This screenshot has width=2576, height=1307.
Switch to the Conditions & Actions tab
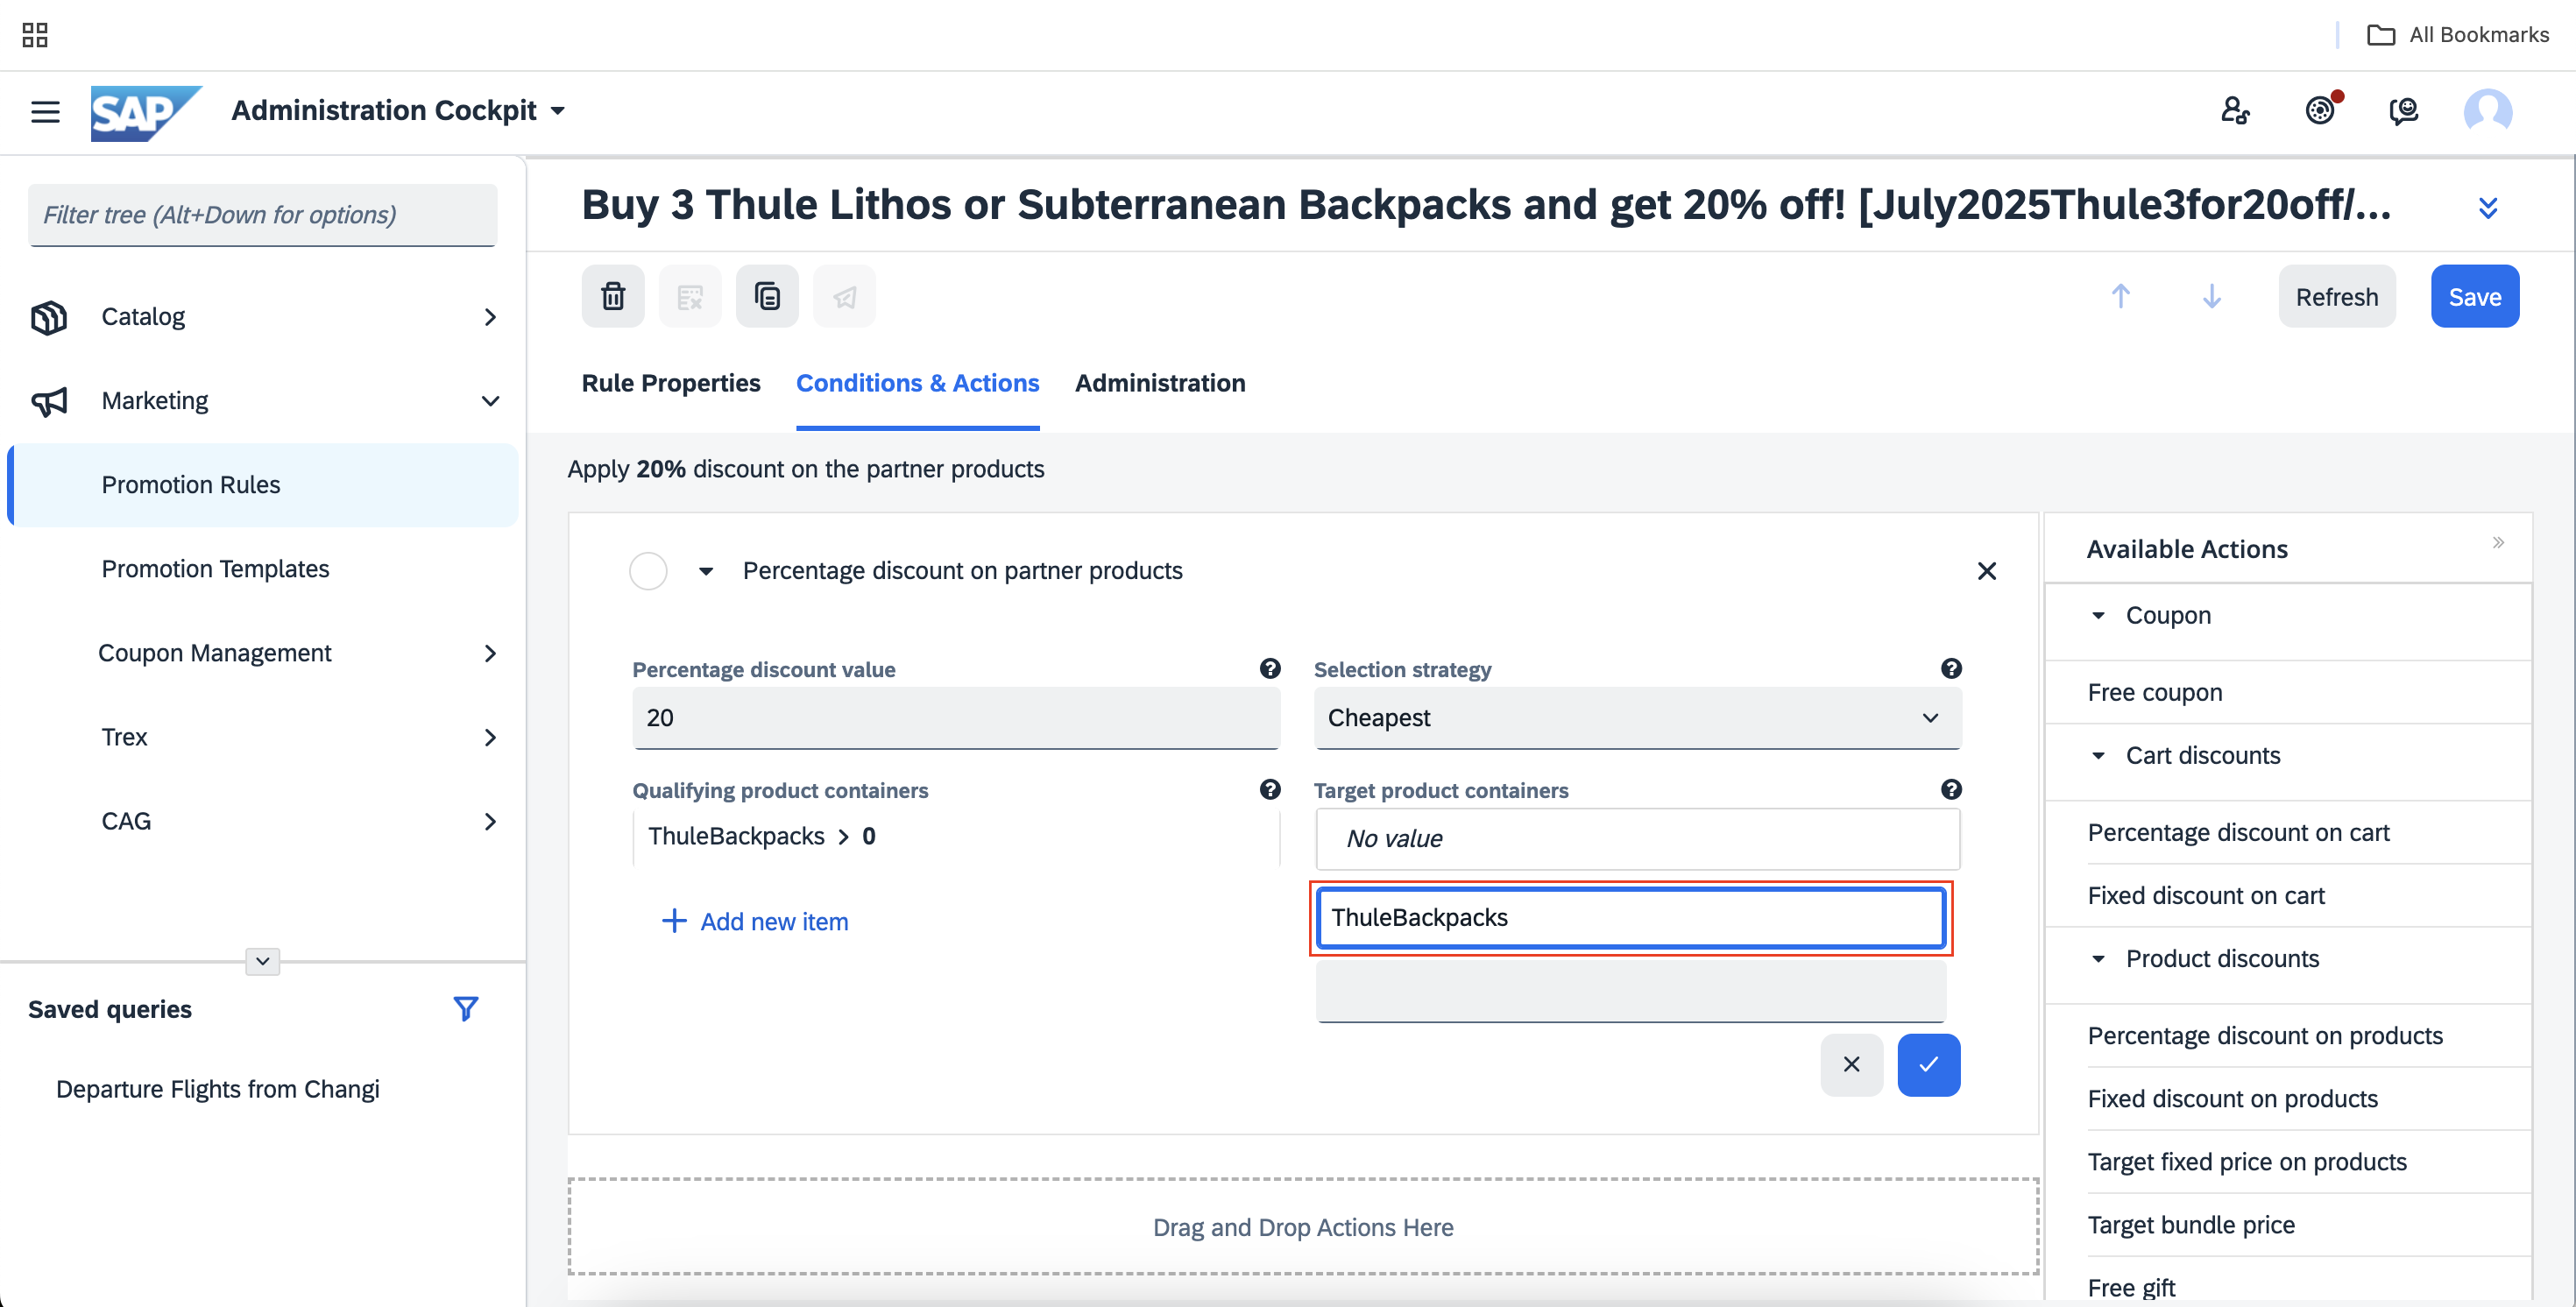pyautogui.click(x=917, y=383)
